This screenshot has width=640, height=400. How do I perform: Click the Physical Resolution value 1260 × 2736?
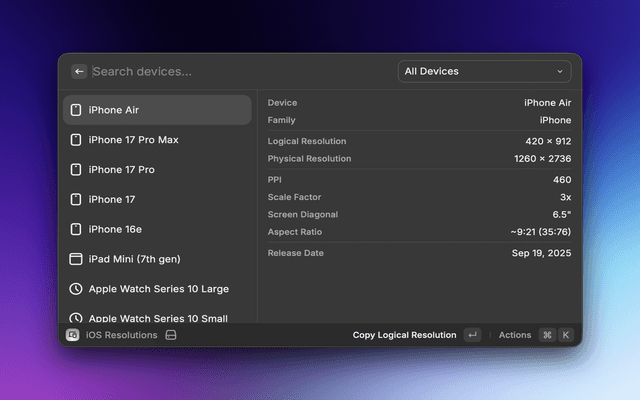pos(541,159)
